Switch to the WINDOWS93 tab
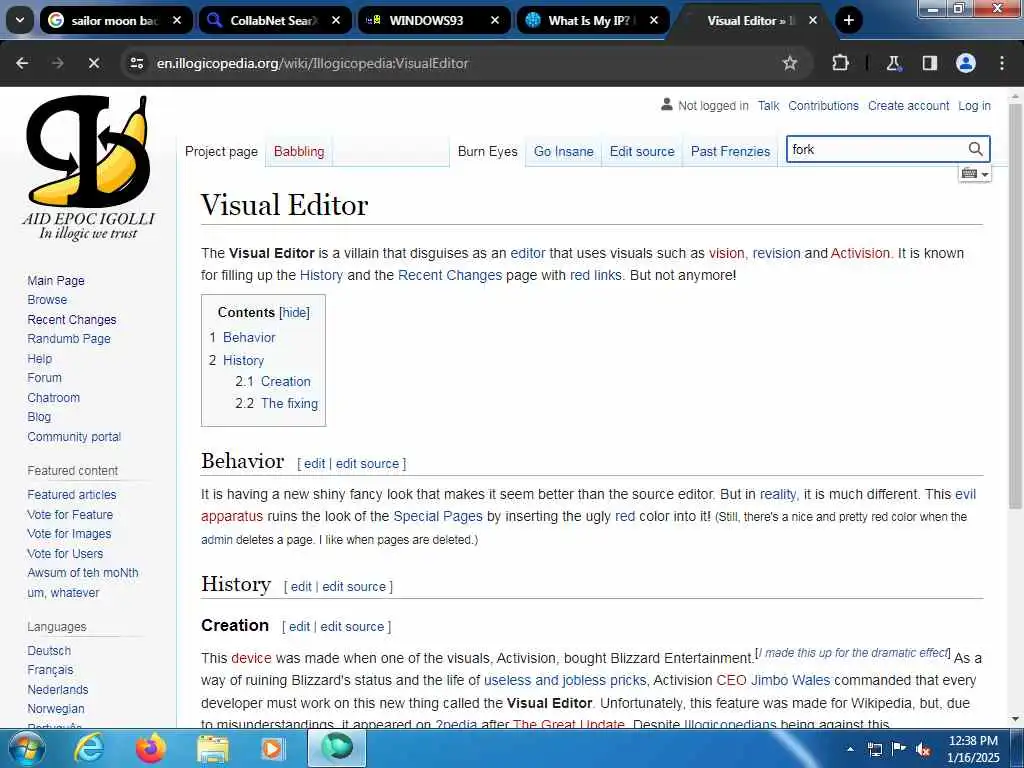This screenshot has height=768, width=1024. click(x=434, y=20)
